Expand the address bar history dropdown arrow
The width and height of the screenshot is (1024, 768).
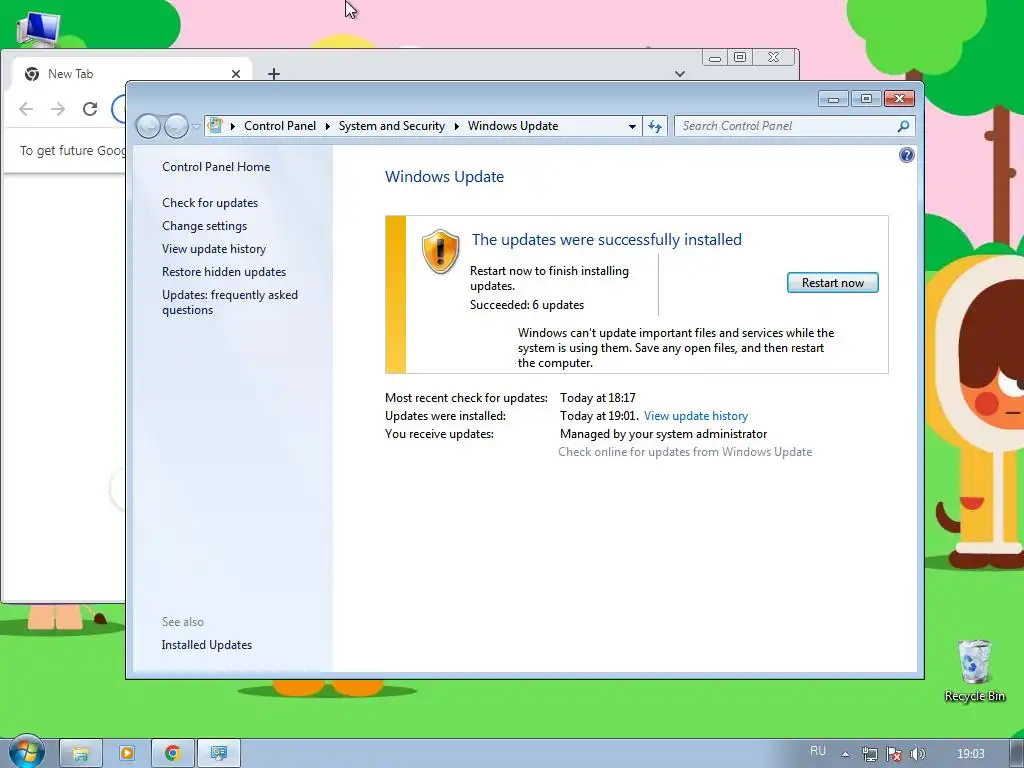632,126
